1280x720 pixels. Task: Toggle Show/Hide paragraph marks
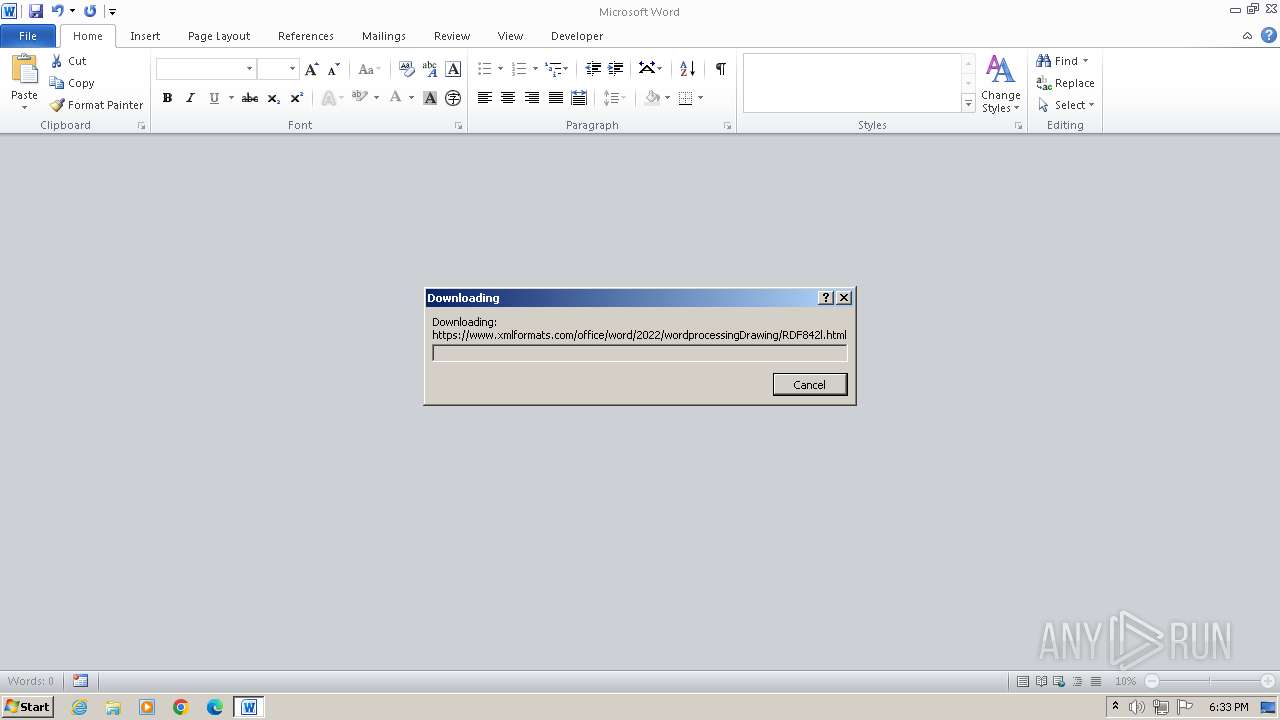pyautogui.click(x=720, y=69)
